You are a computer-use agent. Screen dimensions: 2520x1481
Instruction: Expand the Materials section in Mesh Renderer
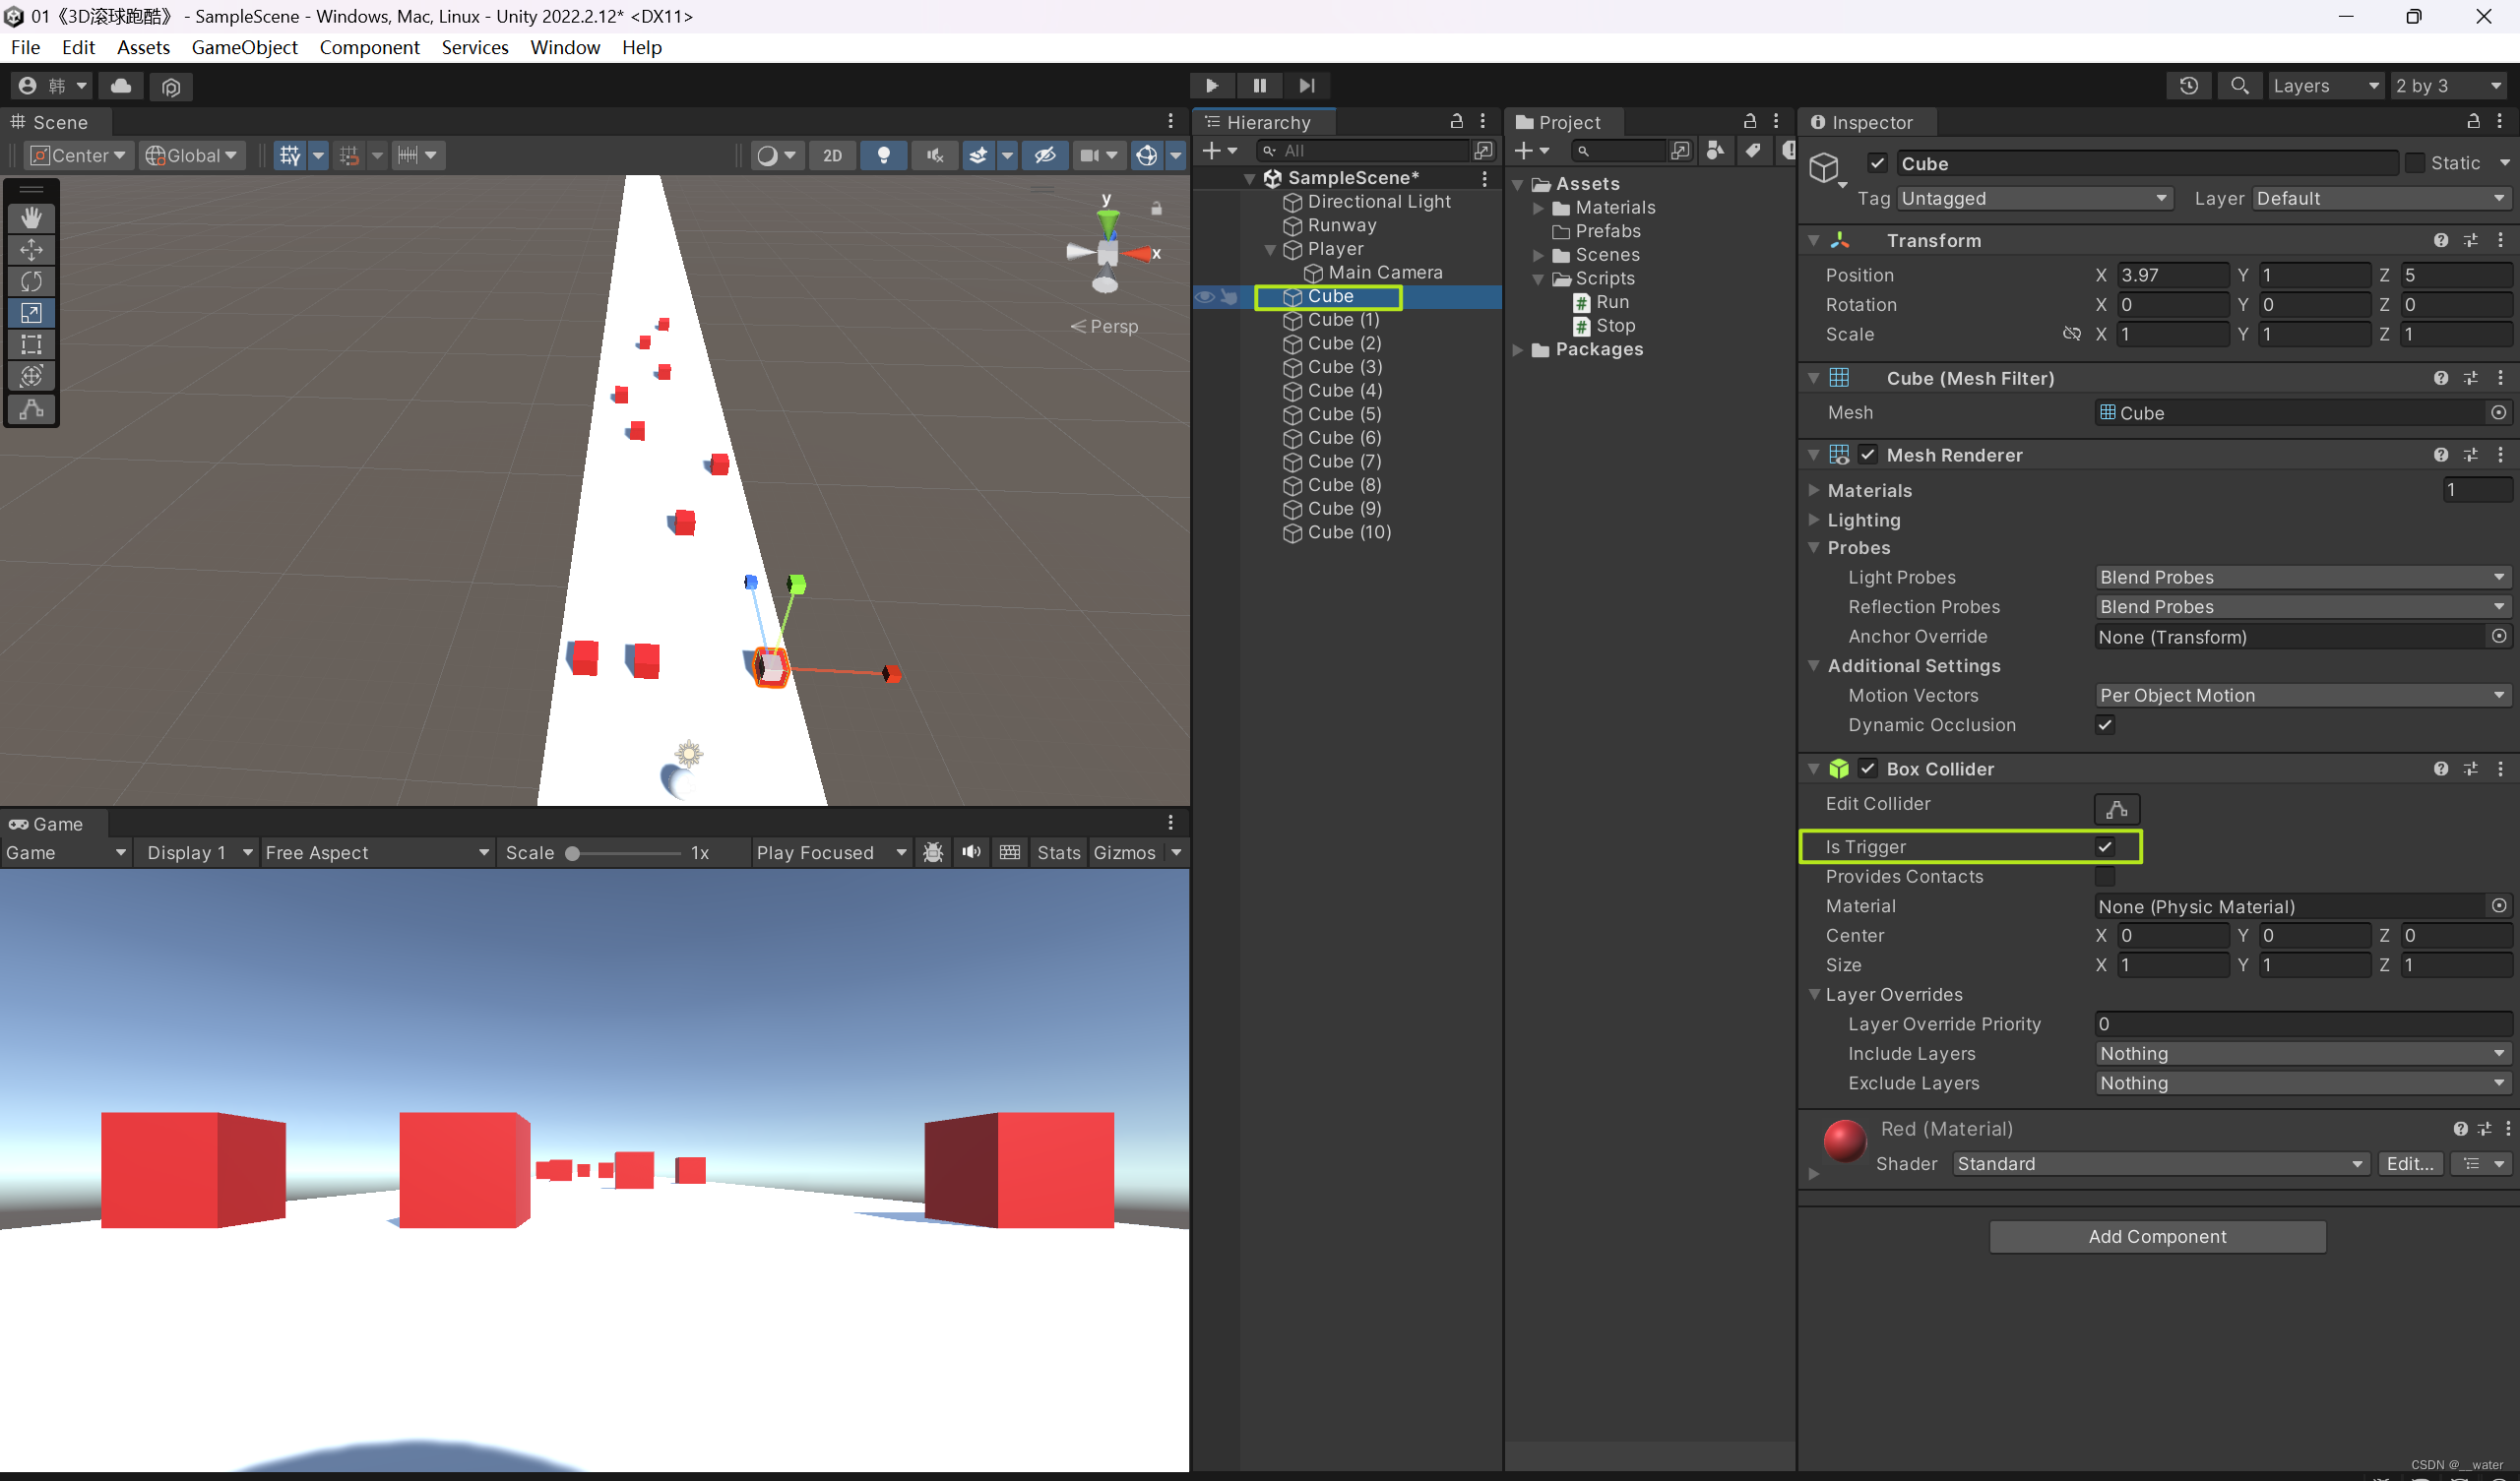[1814, 490]
